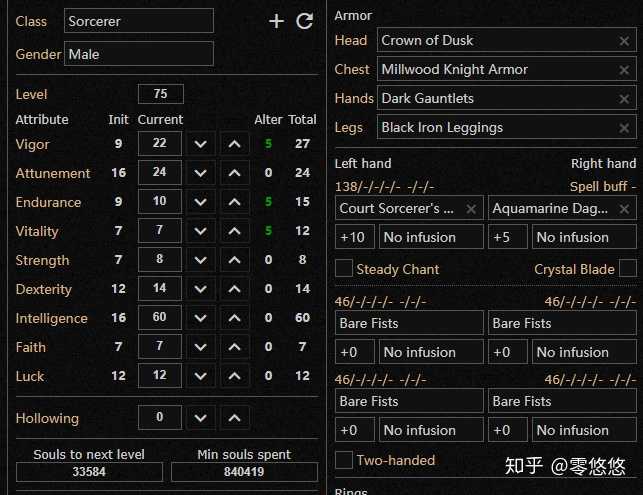Click the Attunement current value field
Image resolution: width=643 pixels, height=495 pixels.
click(160, 173)
